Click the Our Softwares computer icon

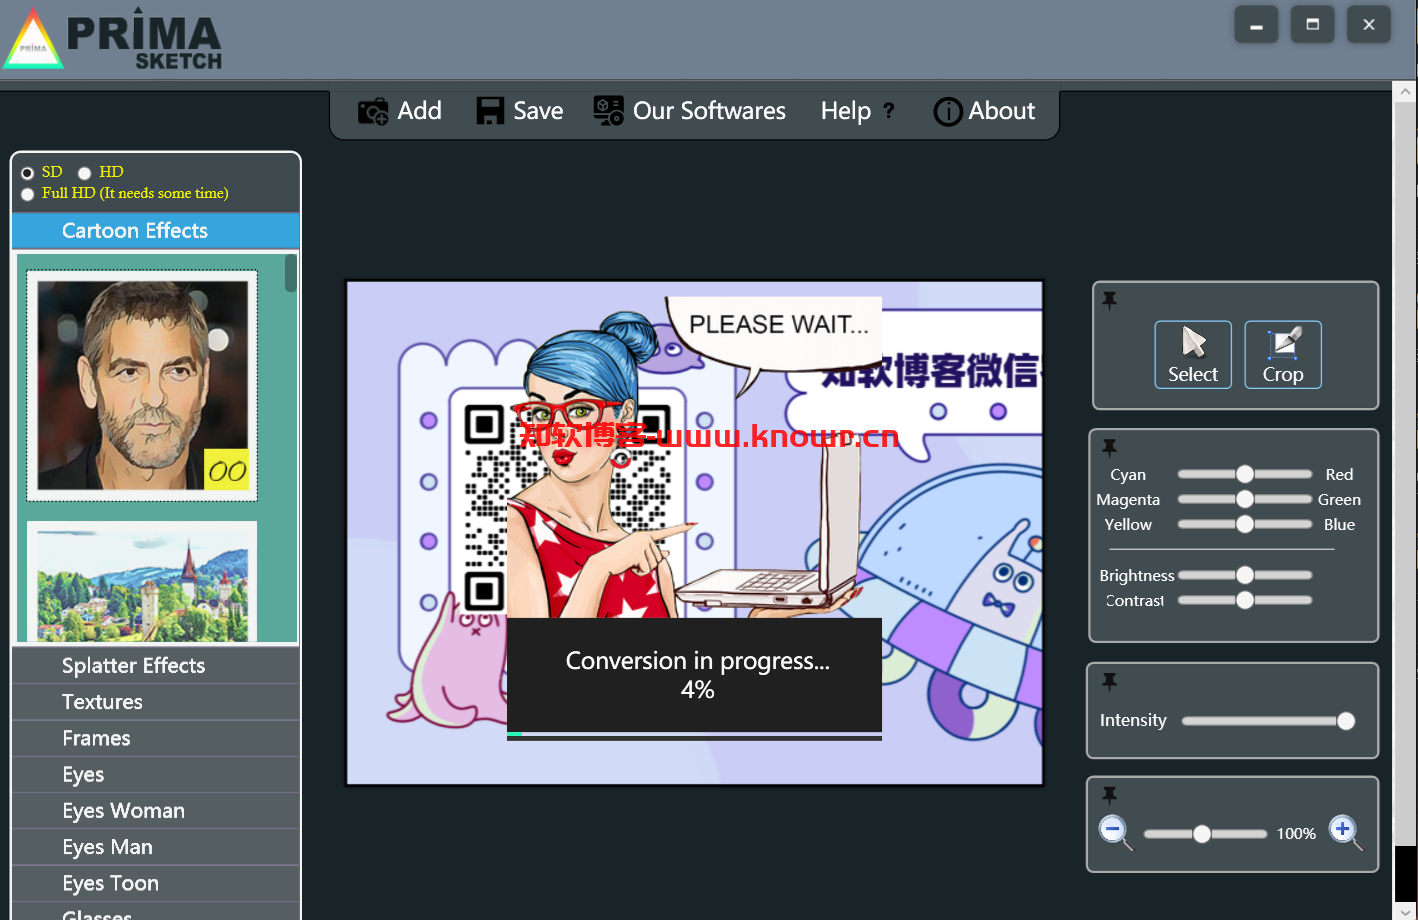(608, 111)
